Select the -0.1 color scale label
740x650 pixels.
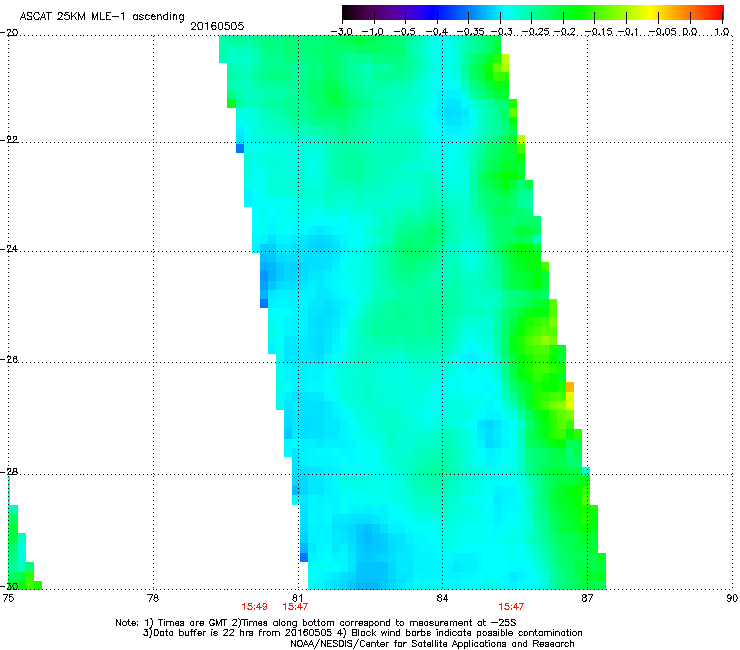[628, 32]
